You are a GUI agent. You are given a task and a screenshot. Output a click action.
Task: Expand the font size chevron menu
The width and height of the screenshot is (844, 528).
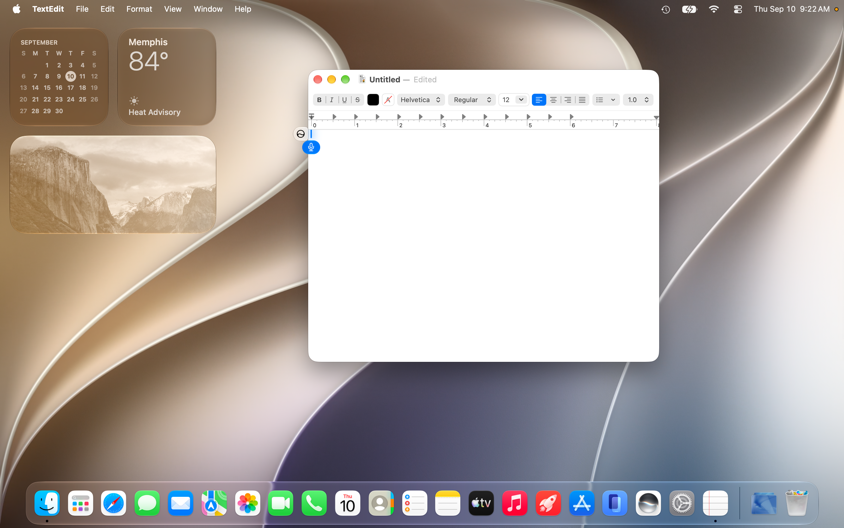(x=521, y=100)
